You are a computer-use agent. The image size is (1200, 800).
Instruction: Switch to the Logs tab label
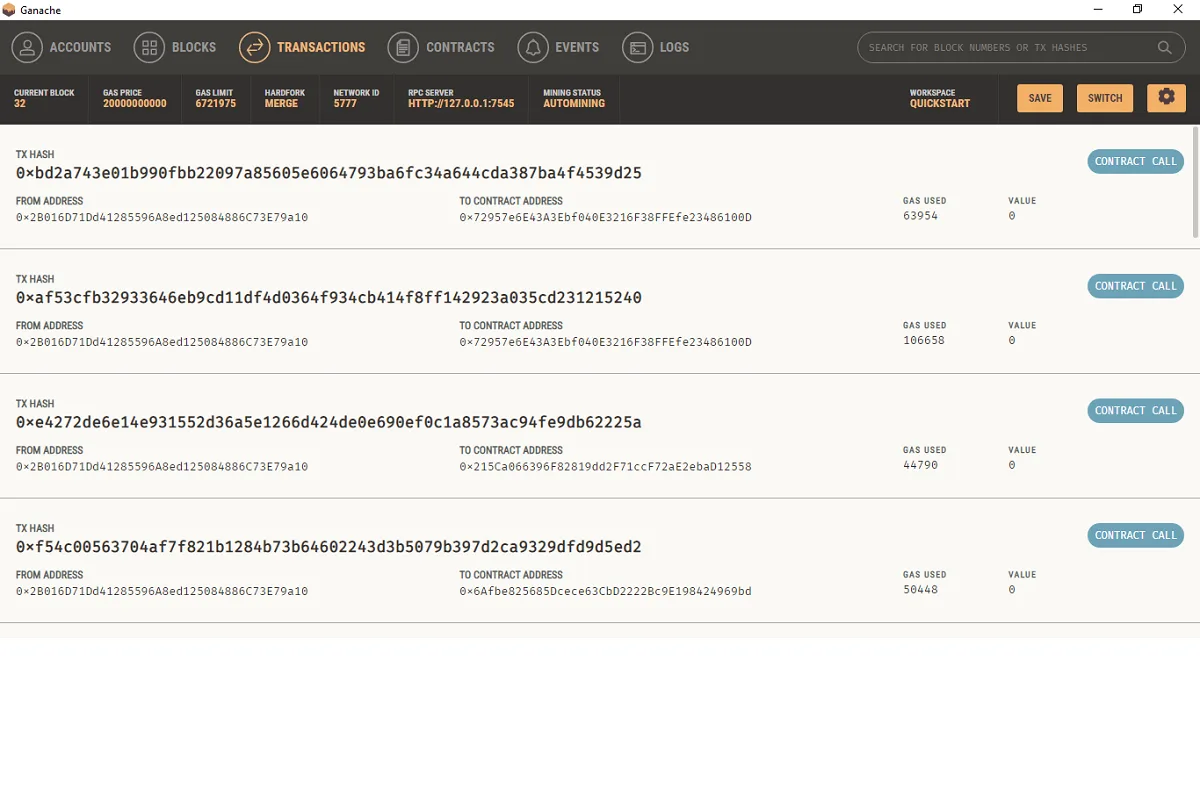[x=674, y=47]
